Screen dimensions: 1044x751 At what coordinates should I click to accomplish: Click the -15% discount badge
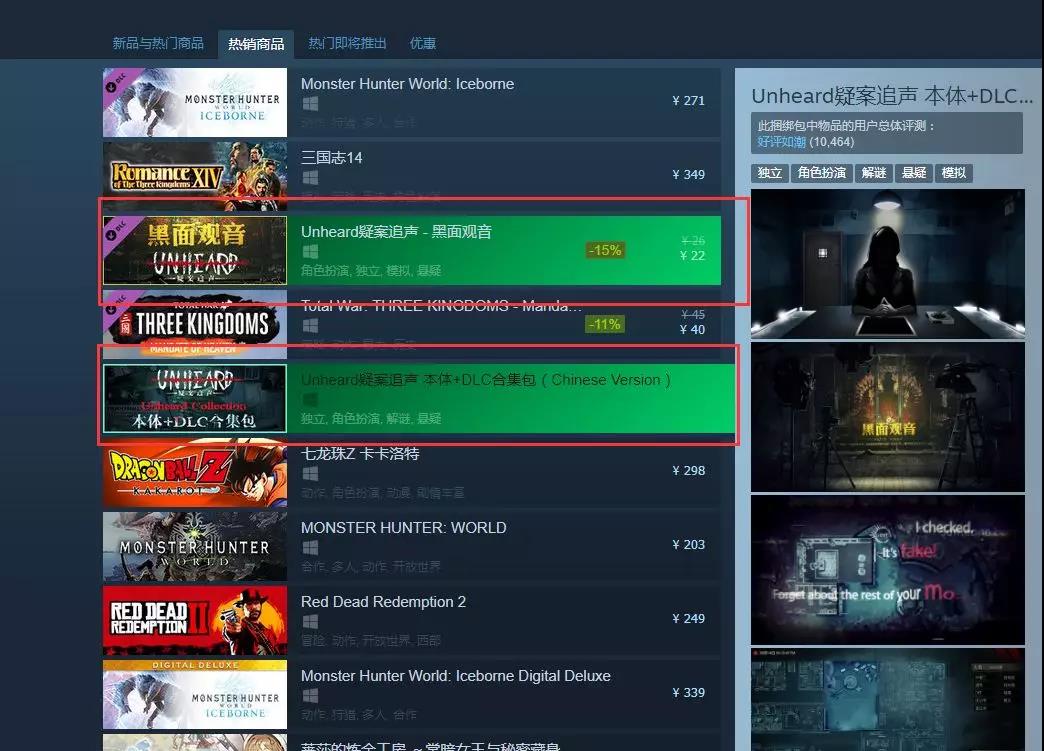(605, 250)
